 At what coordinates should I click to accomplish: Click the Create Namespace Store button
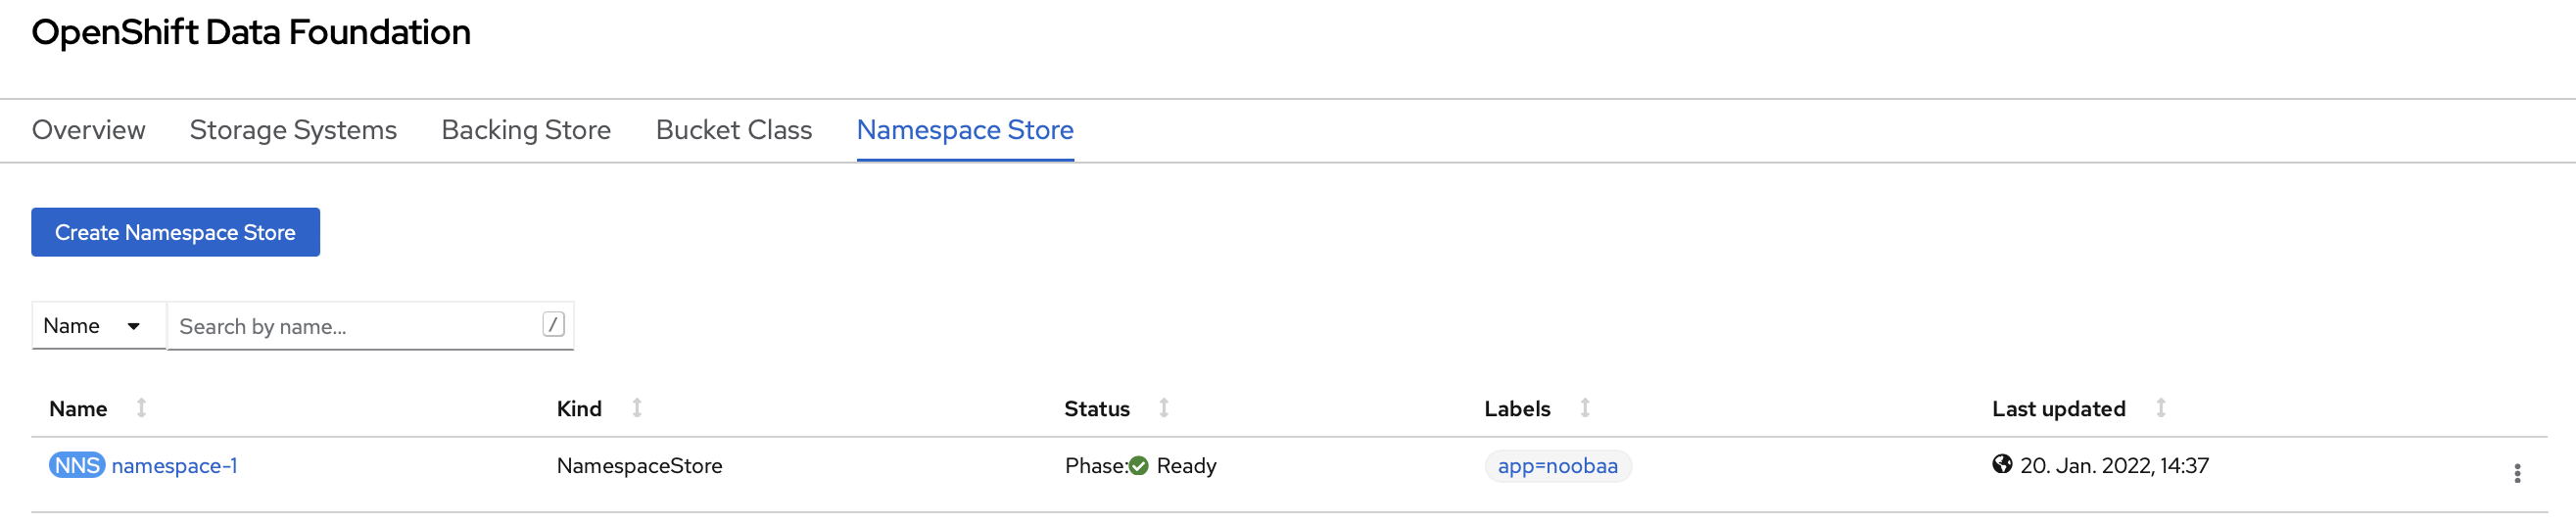pos(175,232)
